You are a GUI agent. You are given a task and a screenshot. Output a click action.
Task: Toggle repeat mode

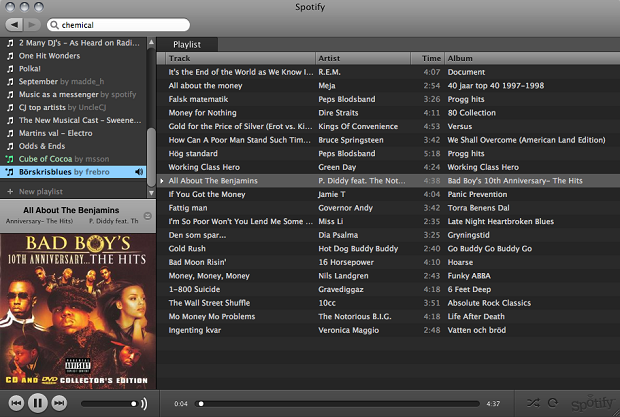(553, 403)
